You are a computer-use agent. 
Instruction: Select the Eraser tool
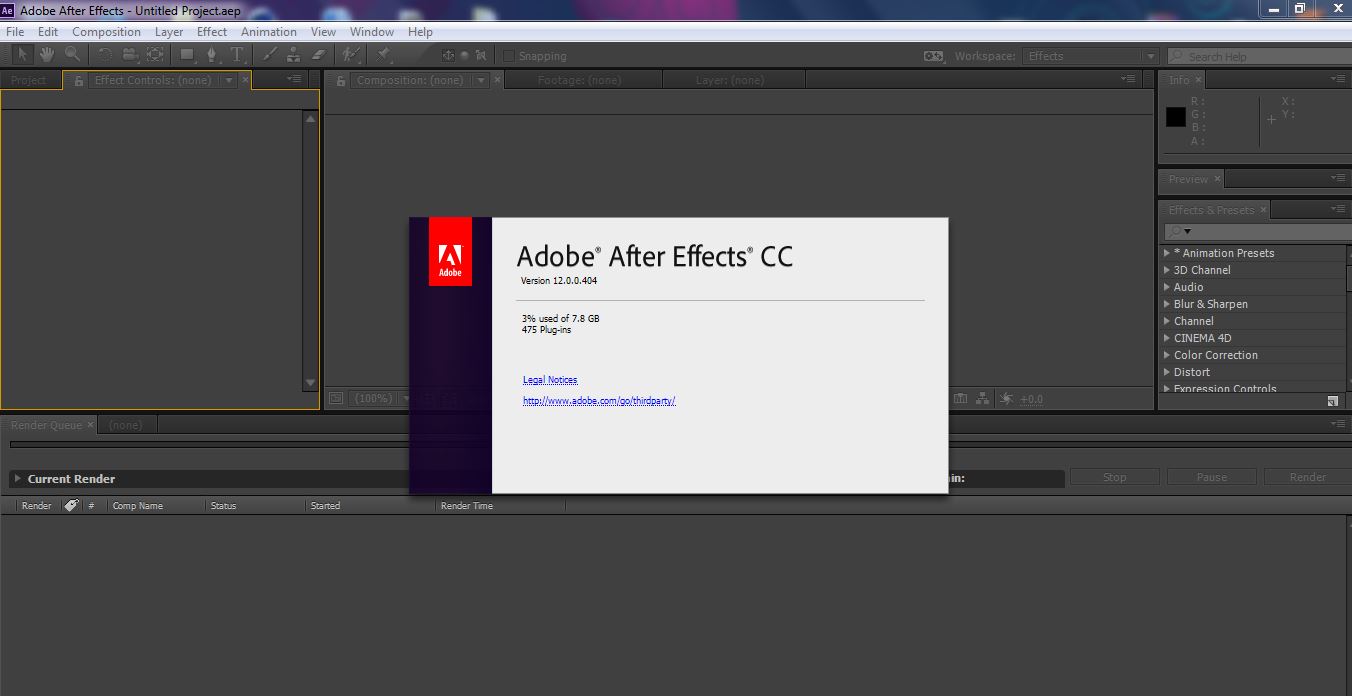pyautogui.click(x=319, y=55)
